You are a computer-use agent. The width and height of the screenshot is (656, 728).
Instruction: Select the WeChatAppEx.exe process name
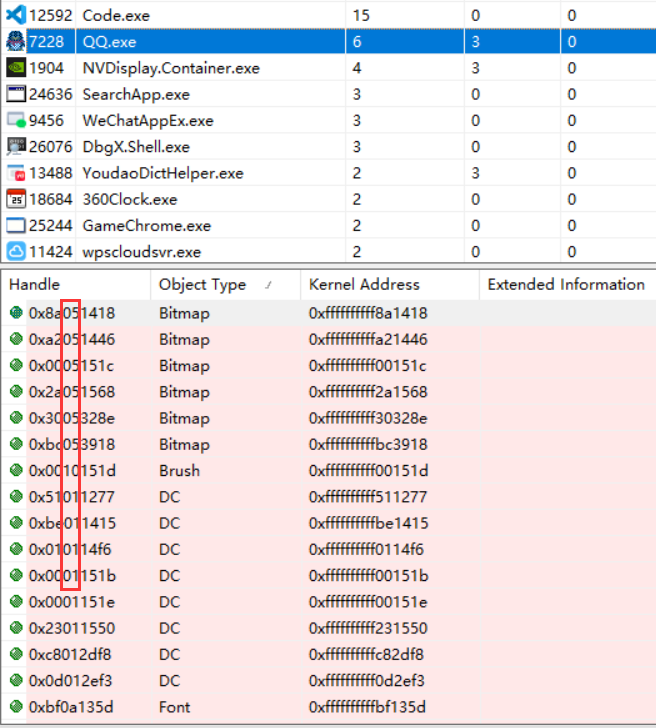tap(148, 121)
